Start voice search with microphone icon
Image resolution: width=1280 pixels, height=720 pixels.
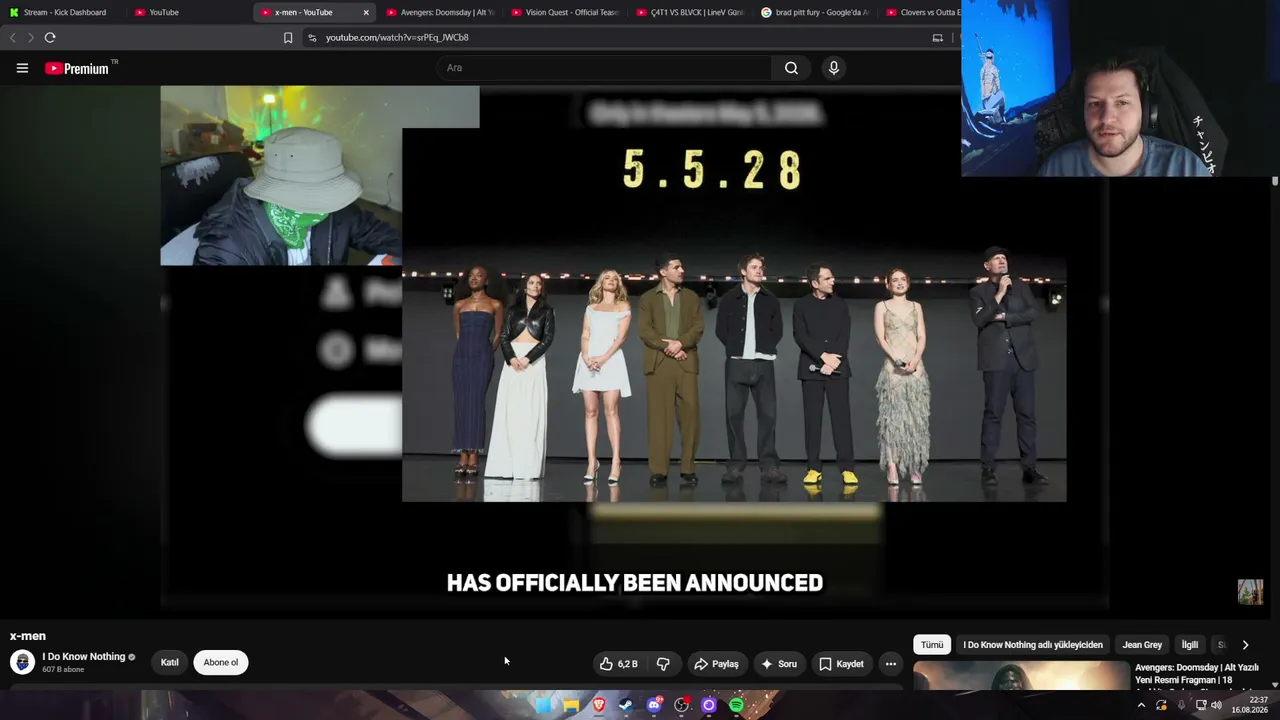tap(834, 68)
